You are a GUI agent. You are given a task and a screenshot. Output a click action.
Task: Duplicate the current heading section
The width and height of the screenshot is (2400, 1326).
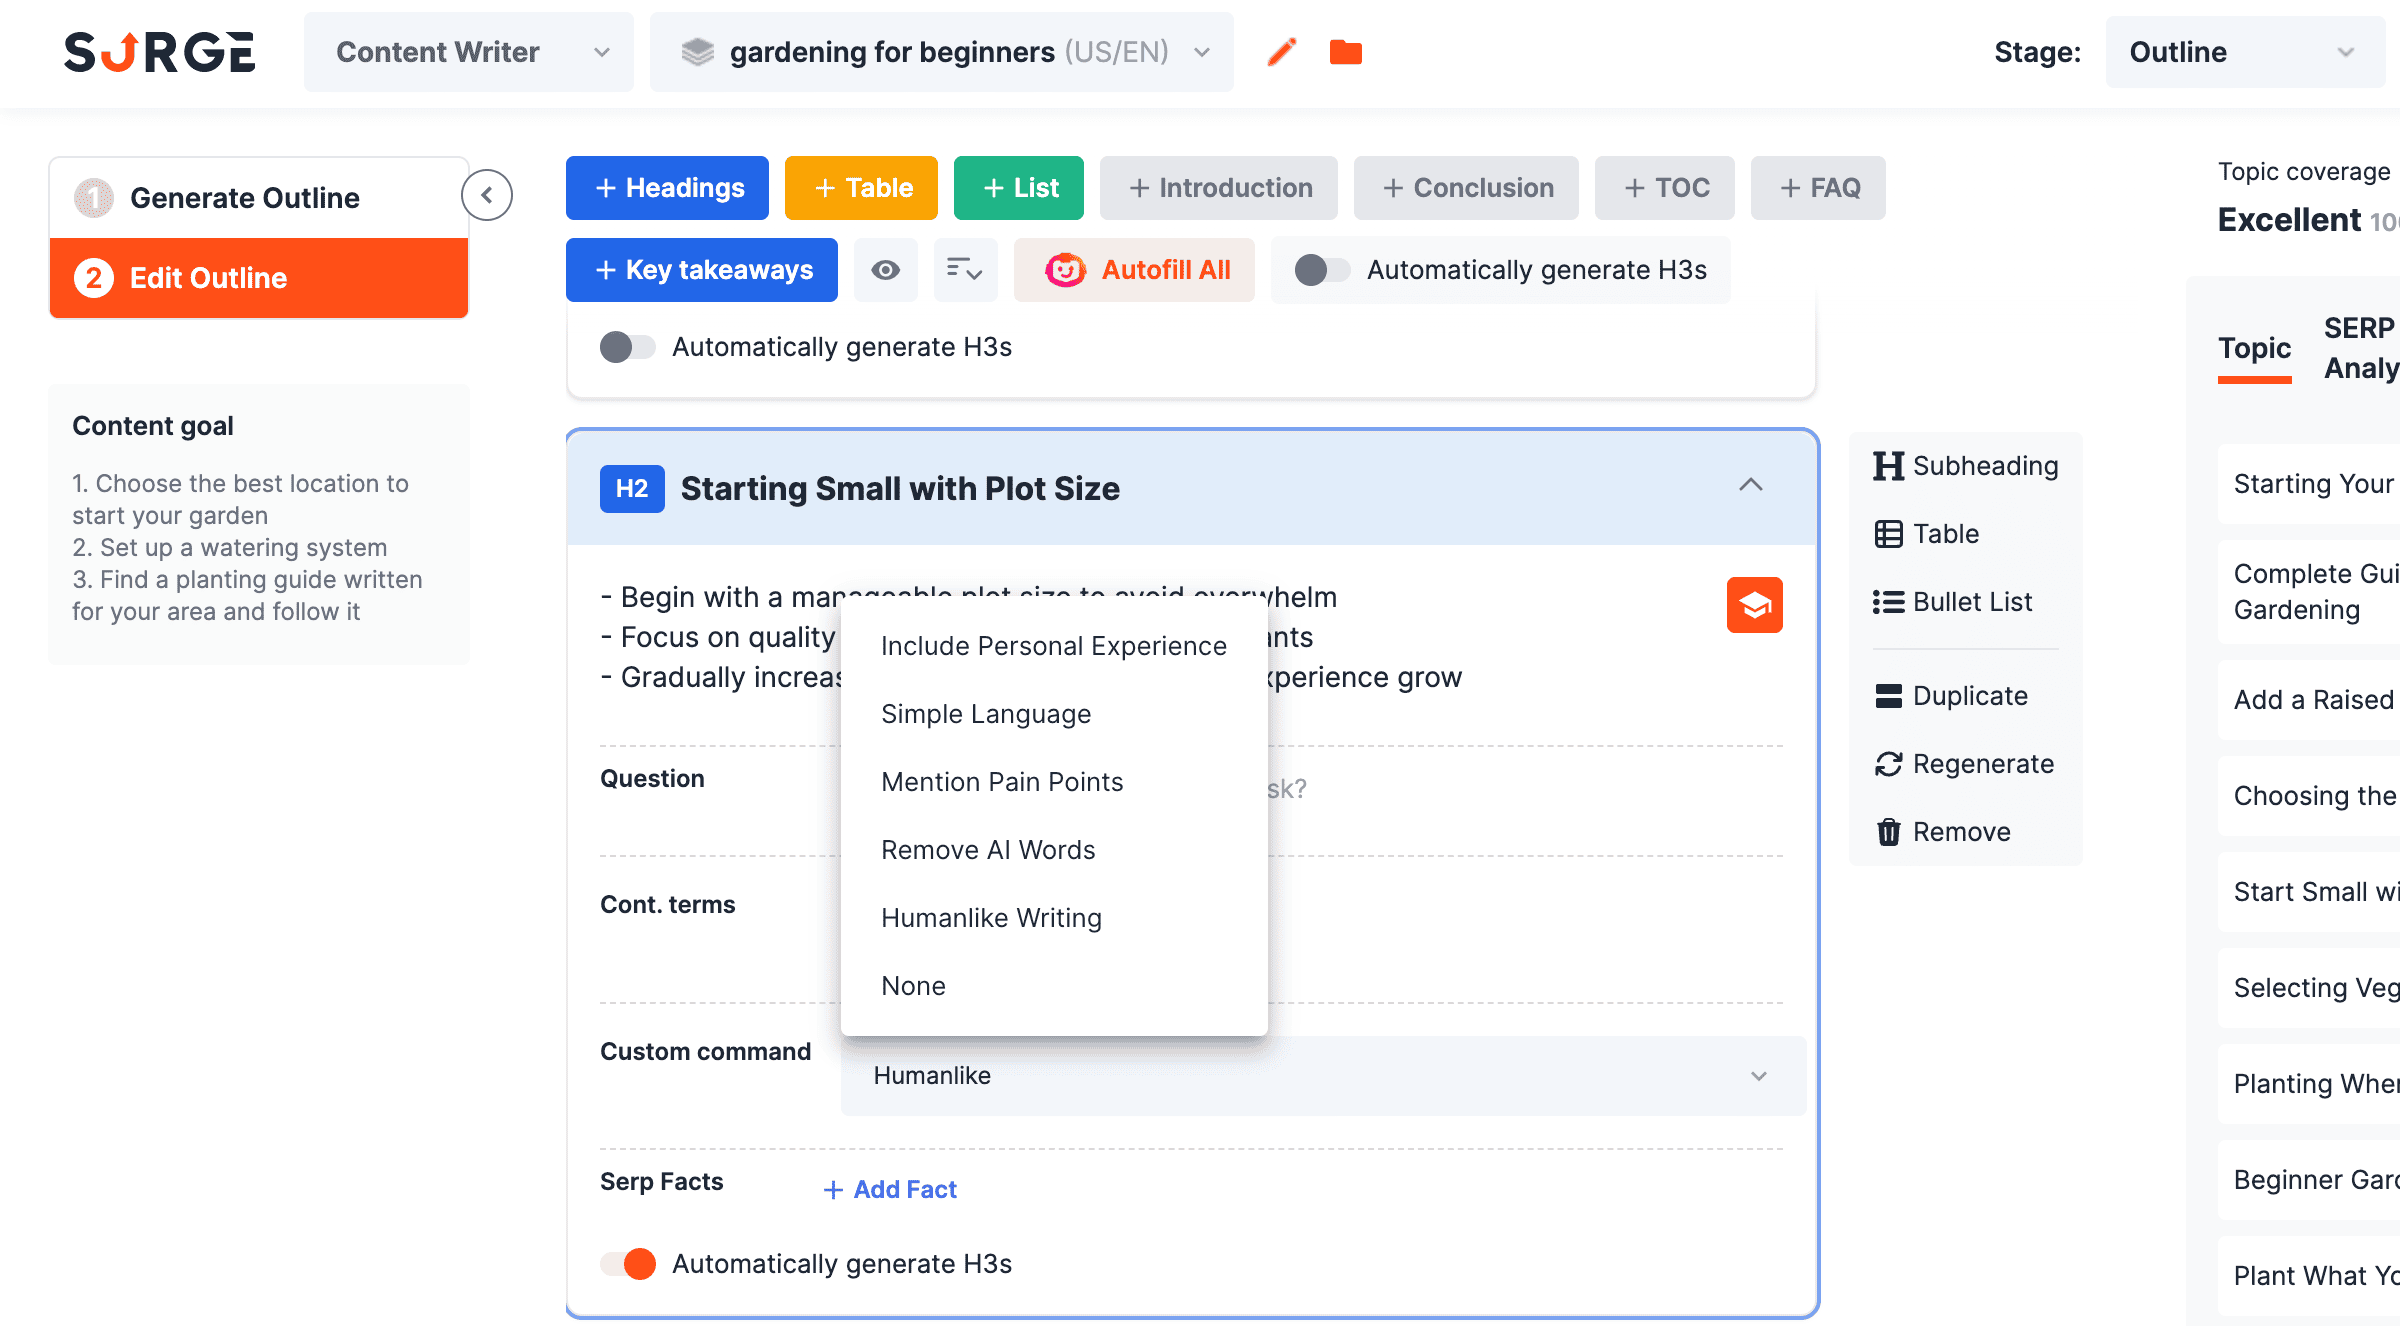1950,696
